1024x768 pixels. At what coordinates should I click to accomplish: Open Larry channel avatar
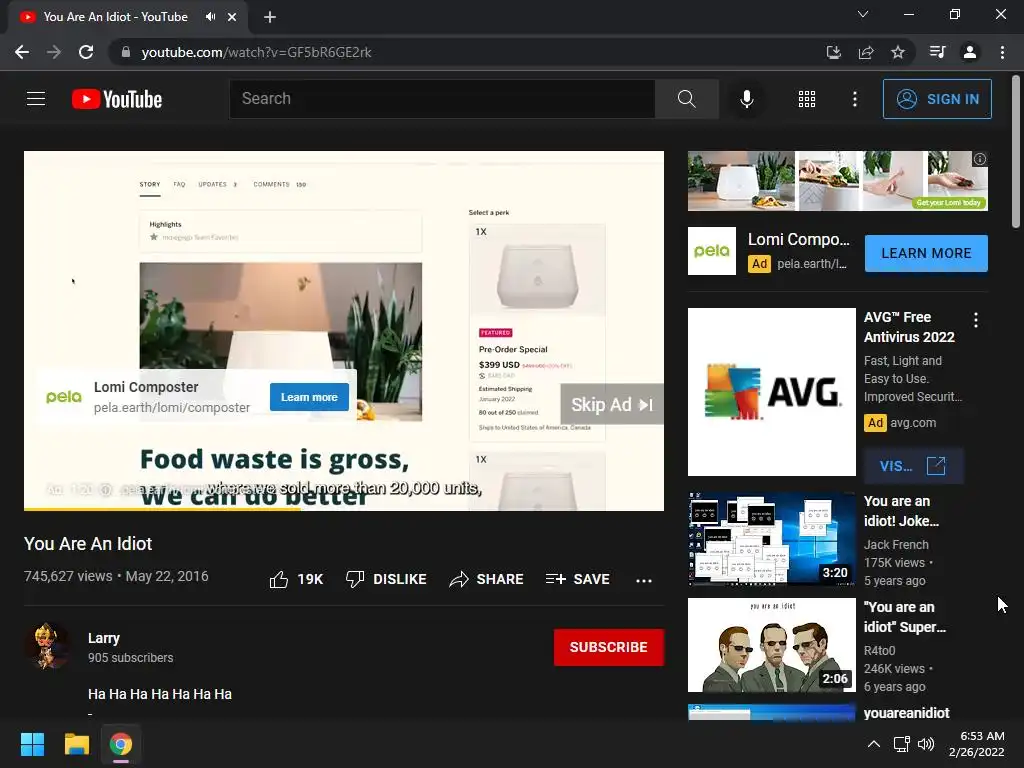(x=47, y=646)
